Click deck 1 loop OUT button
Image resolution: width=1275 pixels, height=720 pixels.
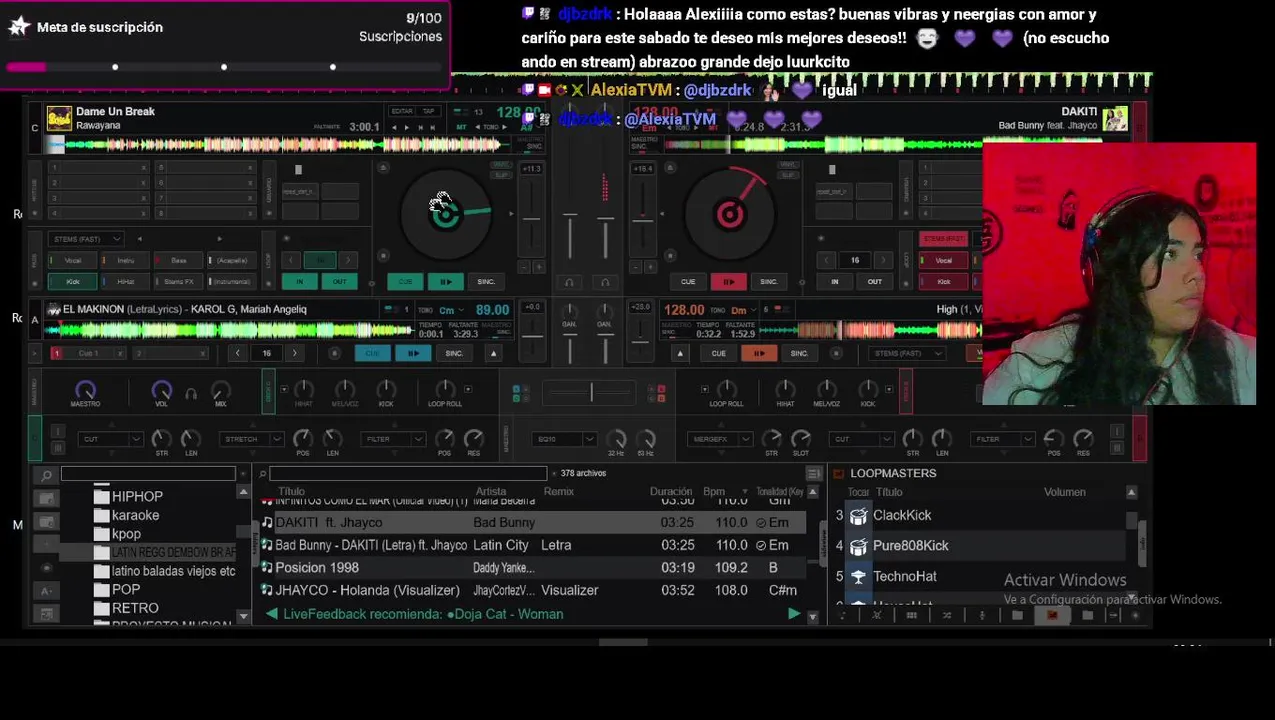339,282
